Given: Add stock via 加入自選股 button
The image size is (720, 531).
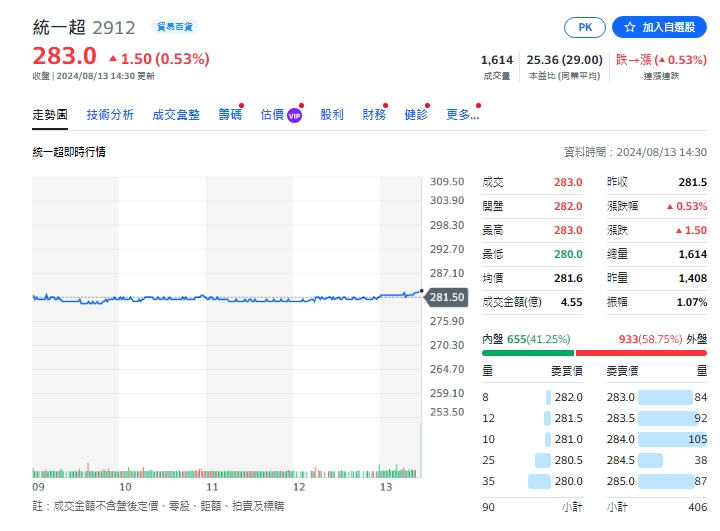Looking at the screenshot, I should coord(659,27).
